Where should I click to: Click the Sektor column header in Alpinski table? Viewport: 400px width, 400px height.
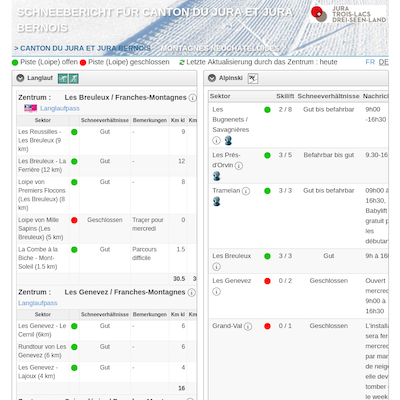pos(220,96)
